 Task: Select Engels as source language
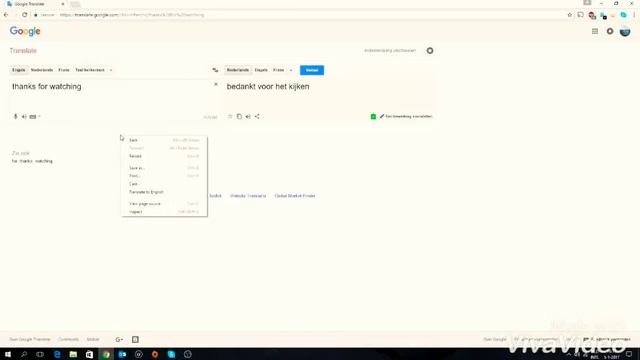click(19, 70)
